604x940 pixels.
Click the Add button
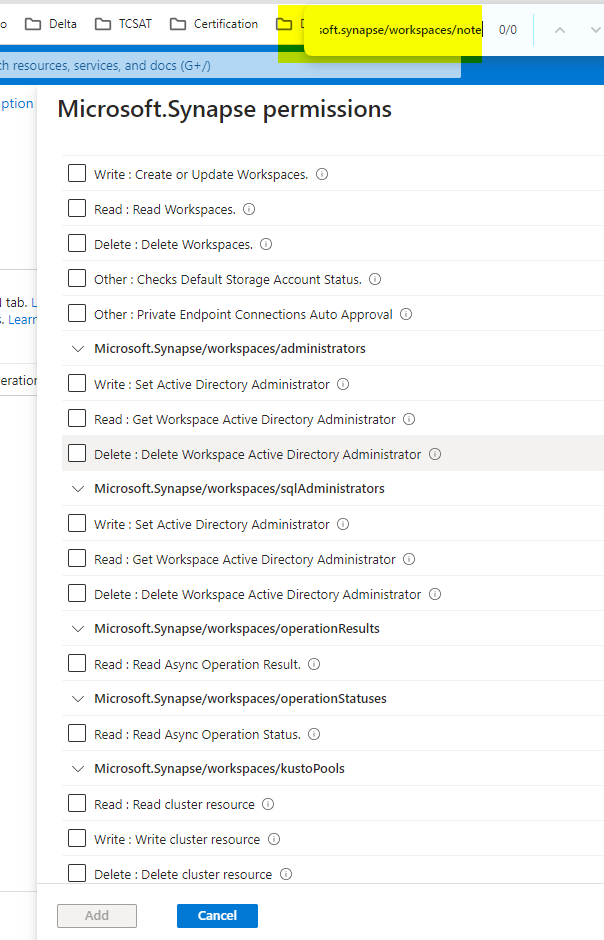[x=96, y=915]
